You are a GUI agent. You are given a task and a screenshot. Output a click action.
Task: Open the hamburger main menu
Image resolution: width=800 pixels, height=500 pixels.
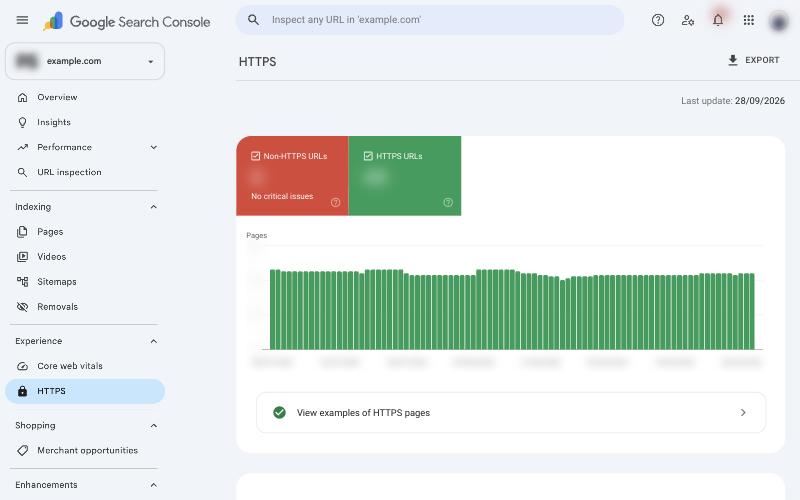pyautogui.click(x=22, y=20)
